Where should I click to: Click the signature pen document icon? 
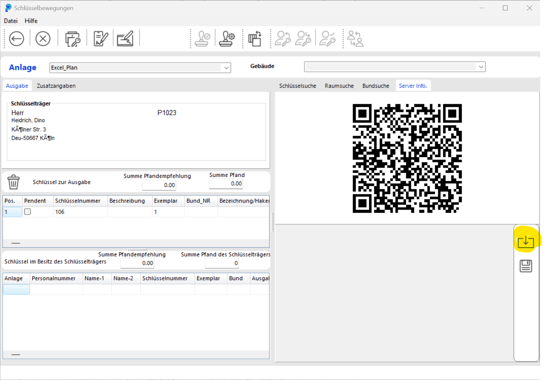pos(125,39)
